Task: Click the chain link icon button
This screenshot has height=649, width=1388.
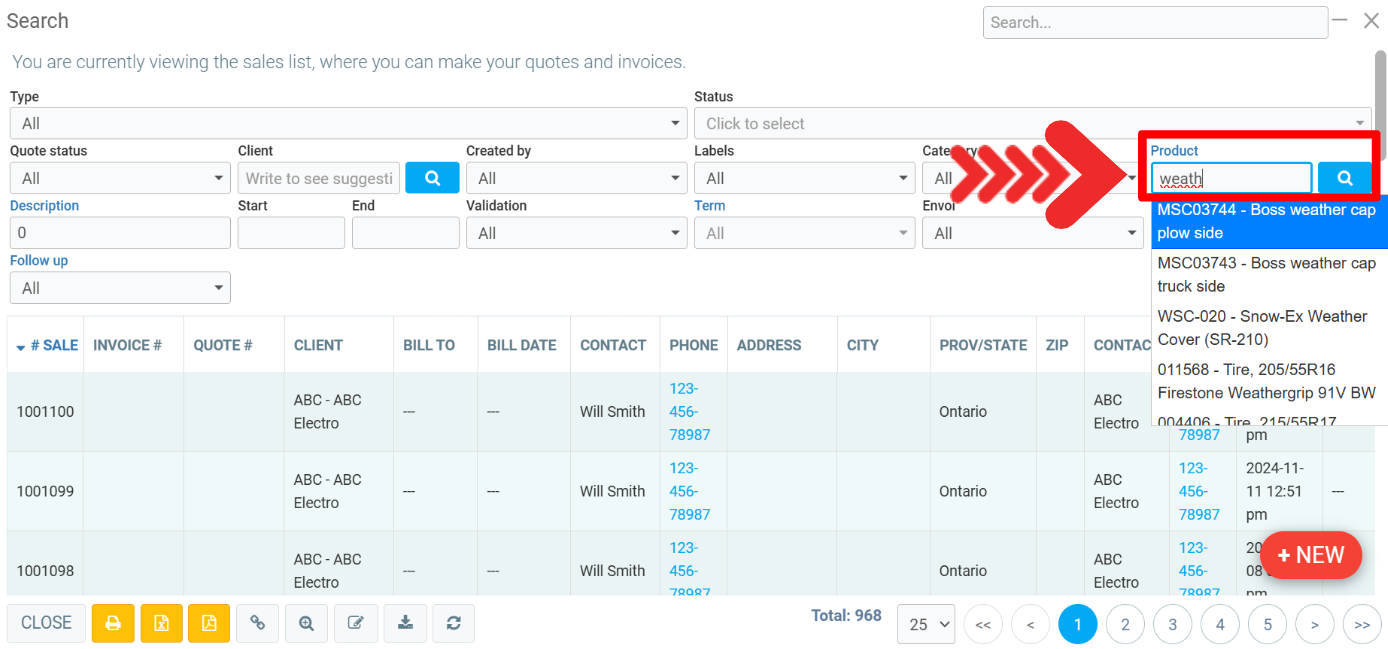Action: (x=258, y=623)
